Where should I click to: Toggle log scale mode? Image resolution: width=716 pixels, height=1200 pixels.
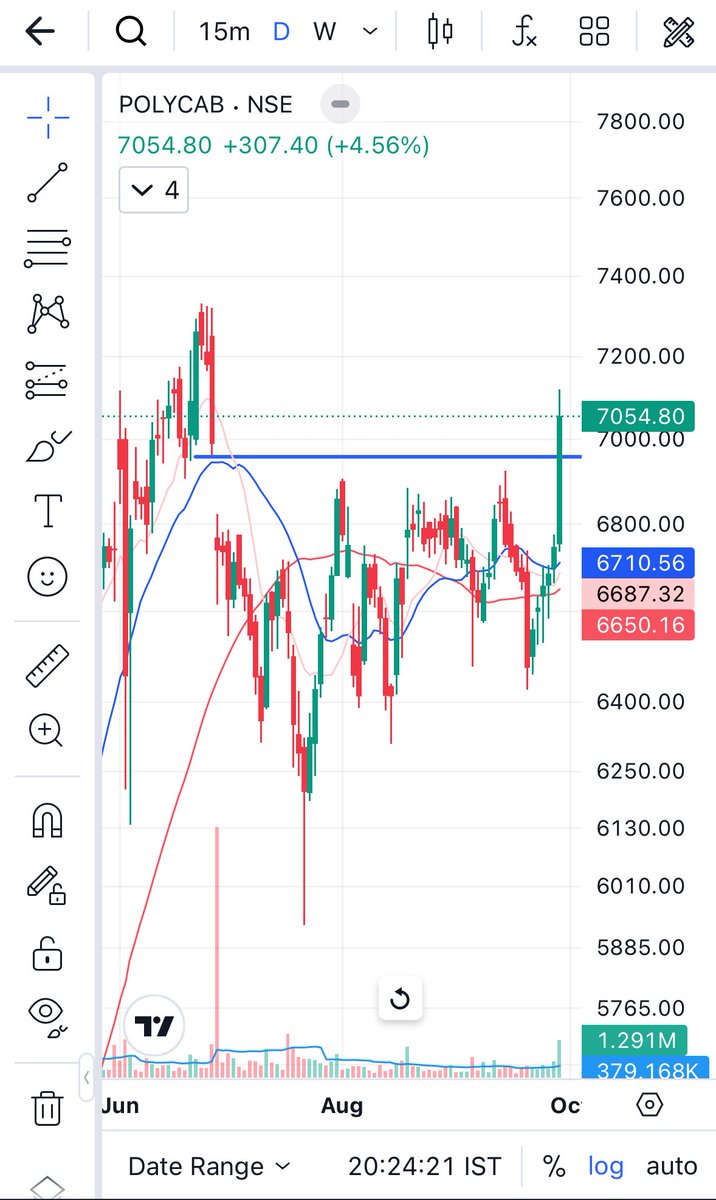606,1166
